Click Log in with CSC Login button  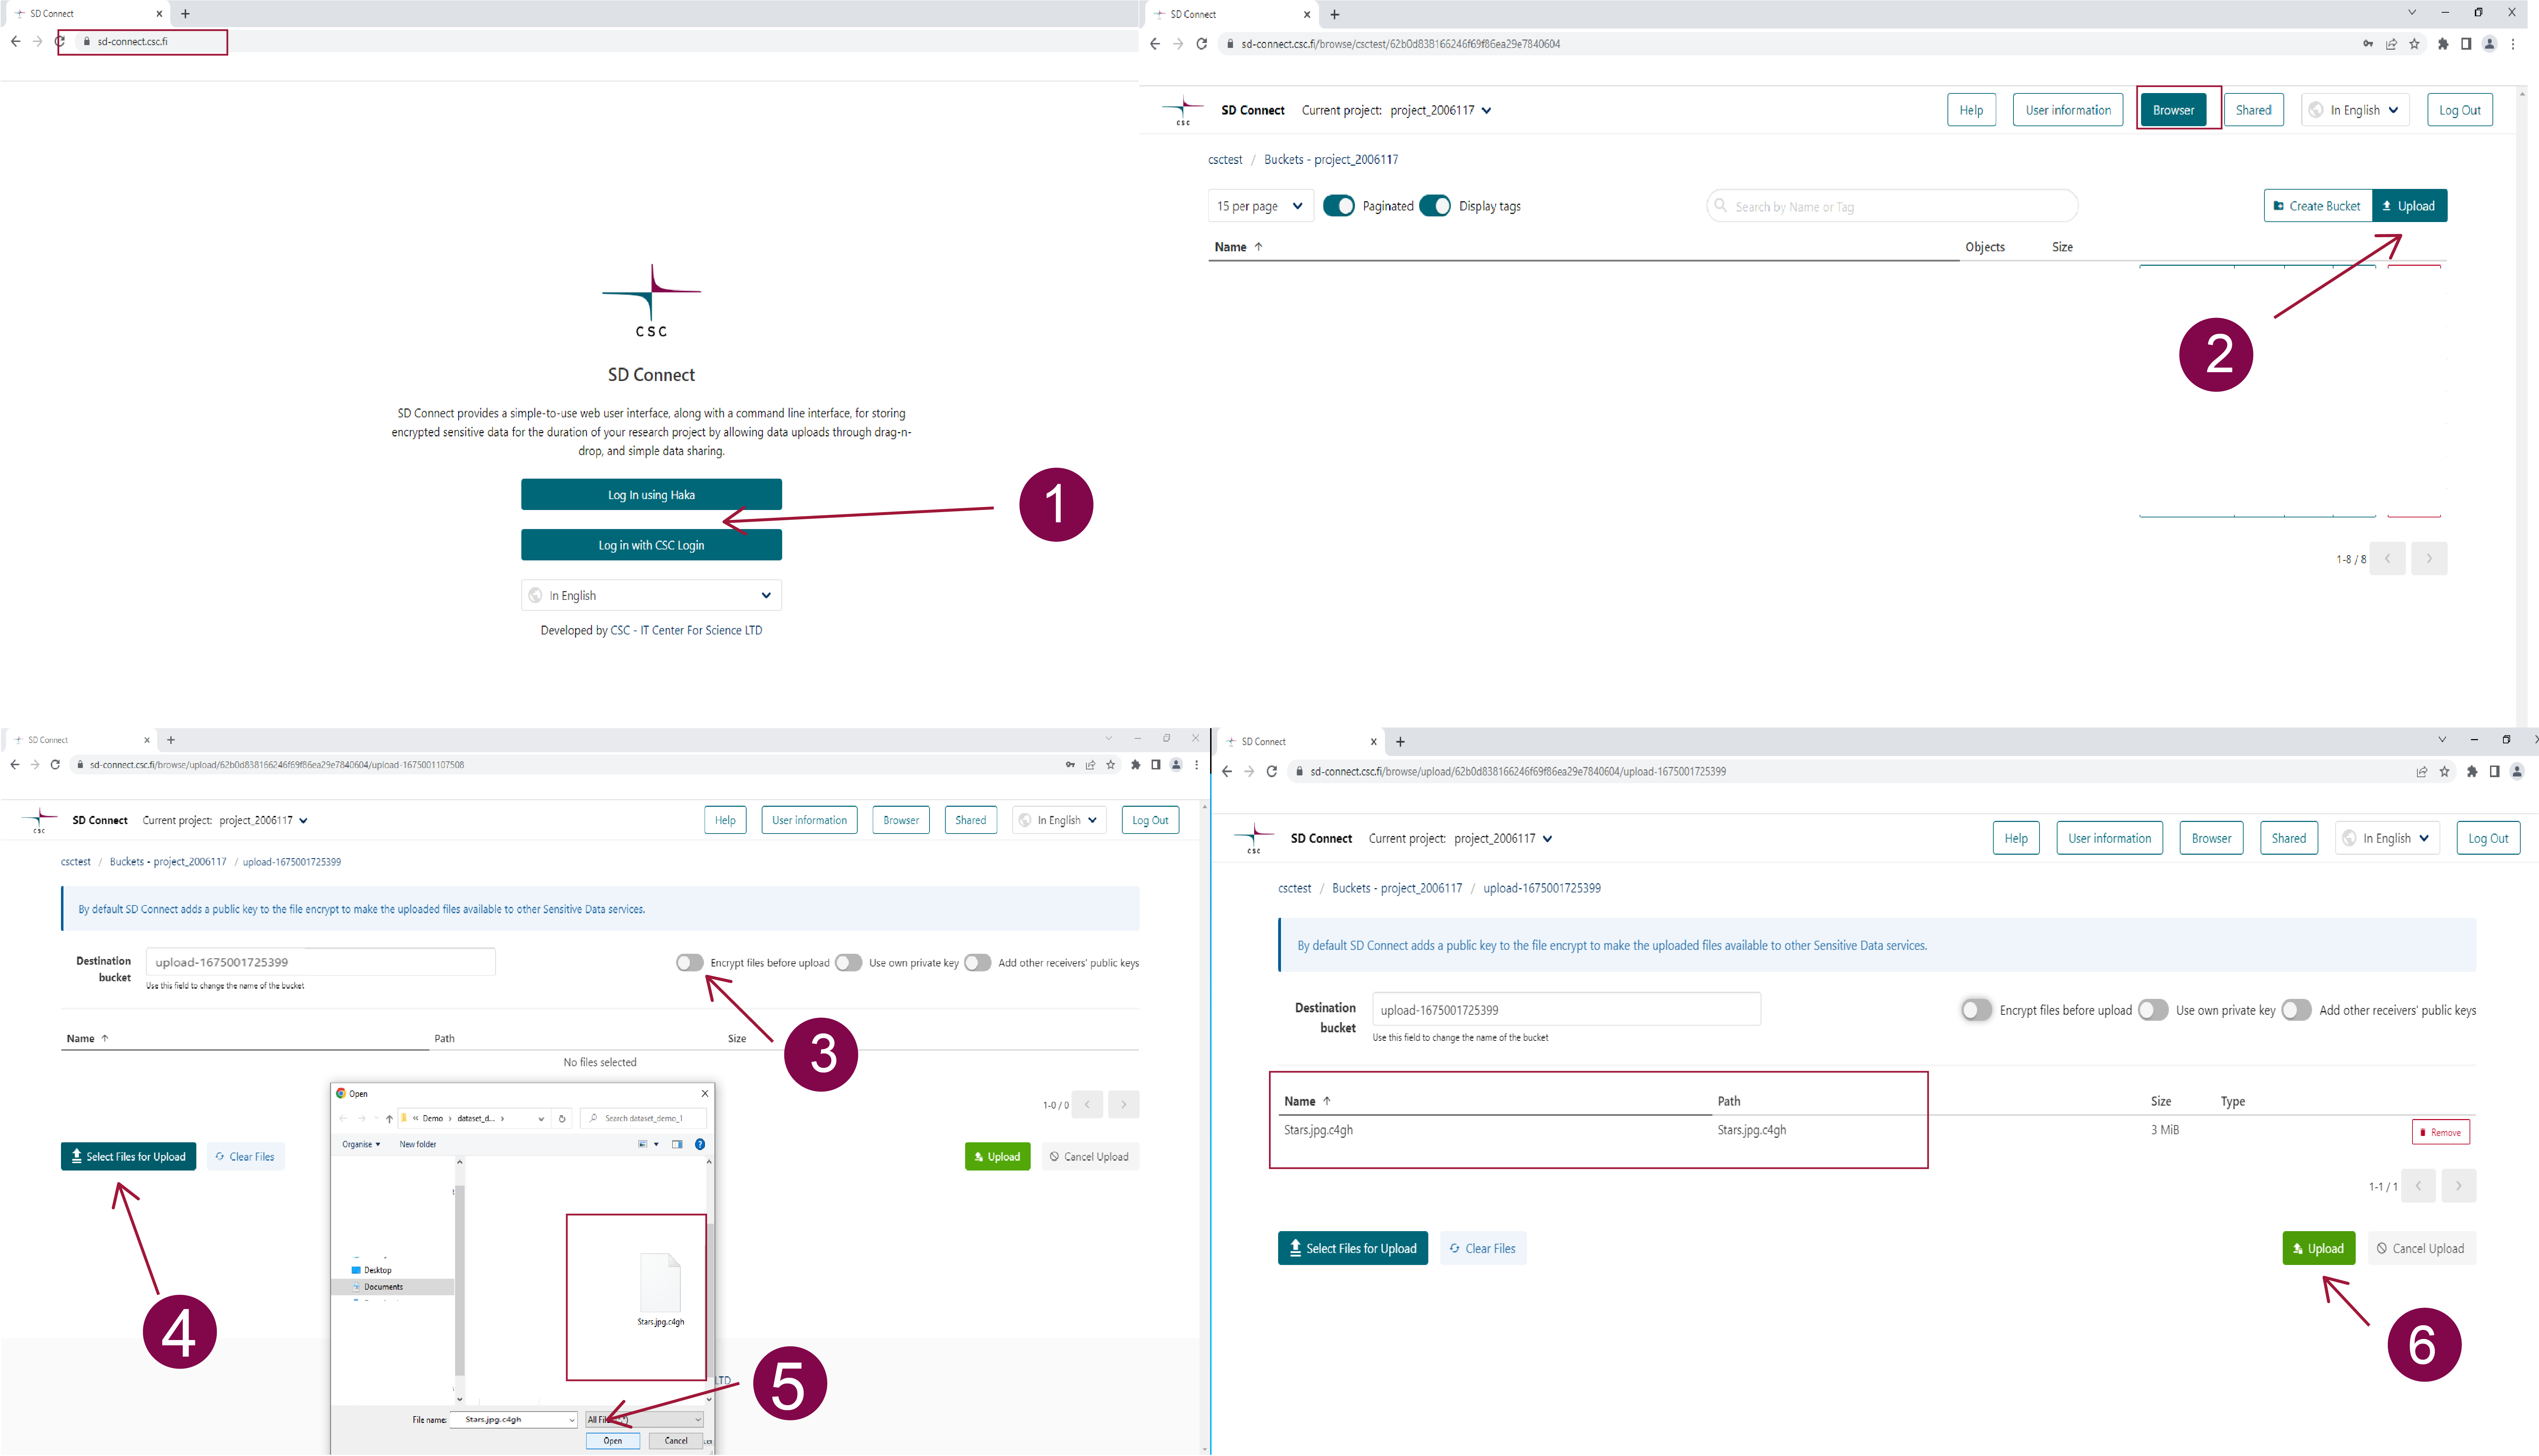pos(651,545)
